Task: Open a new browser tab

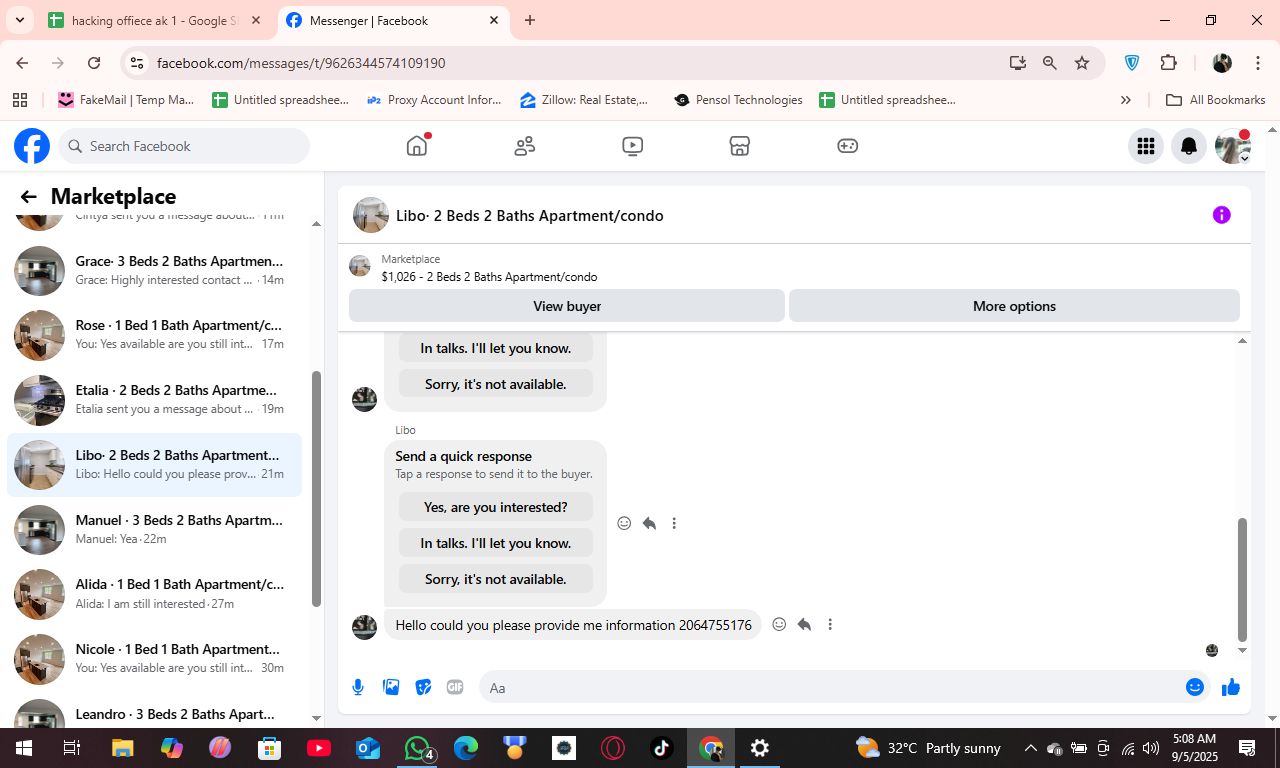Action: (x=530, y=20)
